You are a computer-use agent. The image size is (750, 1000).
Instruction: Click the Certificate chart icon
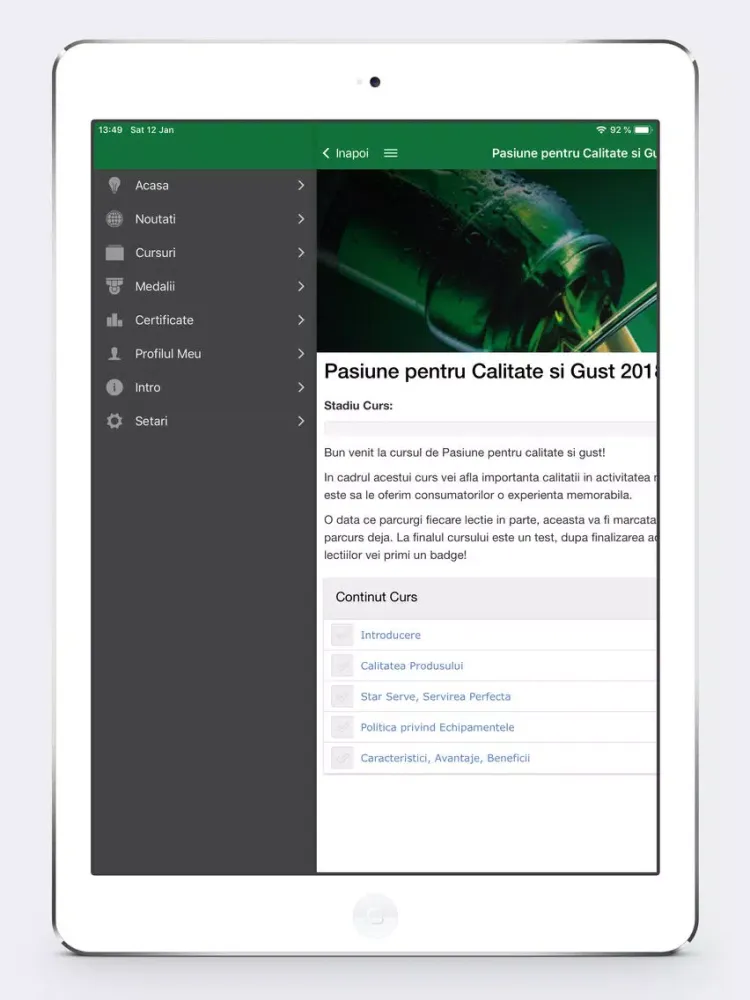click(114, 320)
